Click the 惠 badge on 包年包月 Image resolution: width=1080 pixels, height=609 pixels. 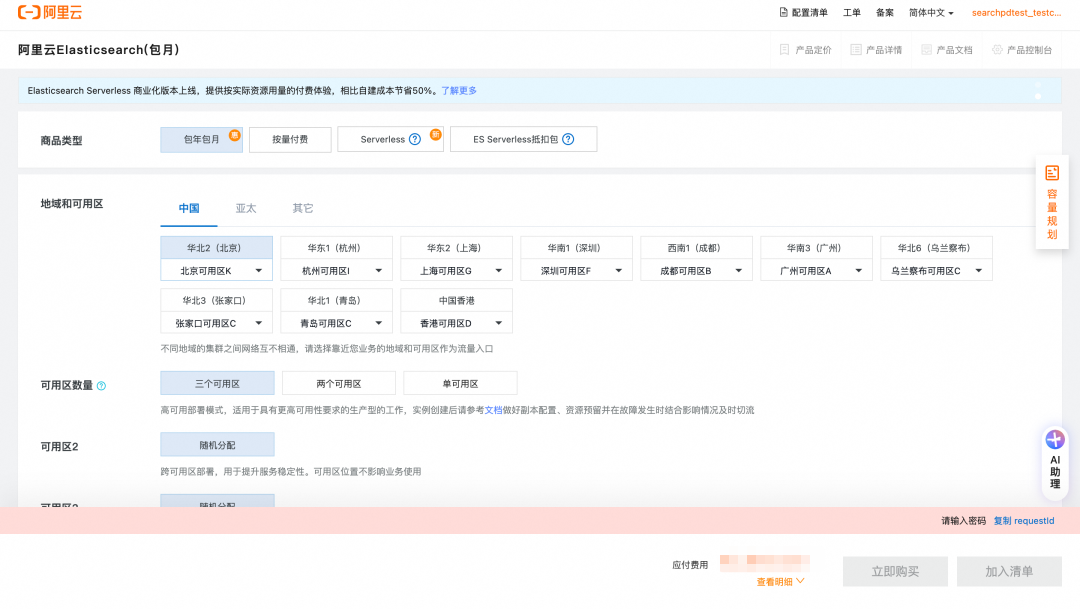[234, 135]
